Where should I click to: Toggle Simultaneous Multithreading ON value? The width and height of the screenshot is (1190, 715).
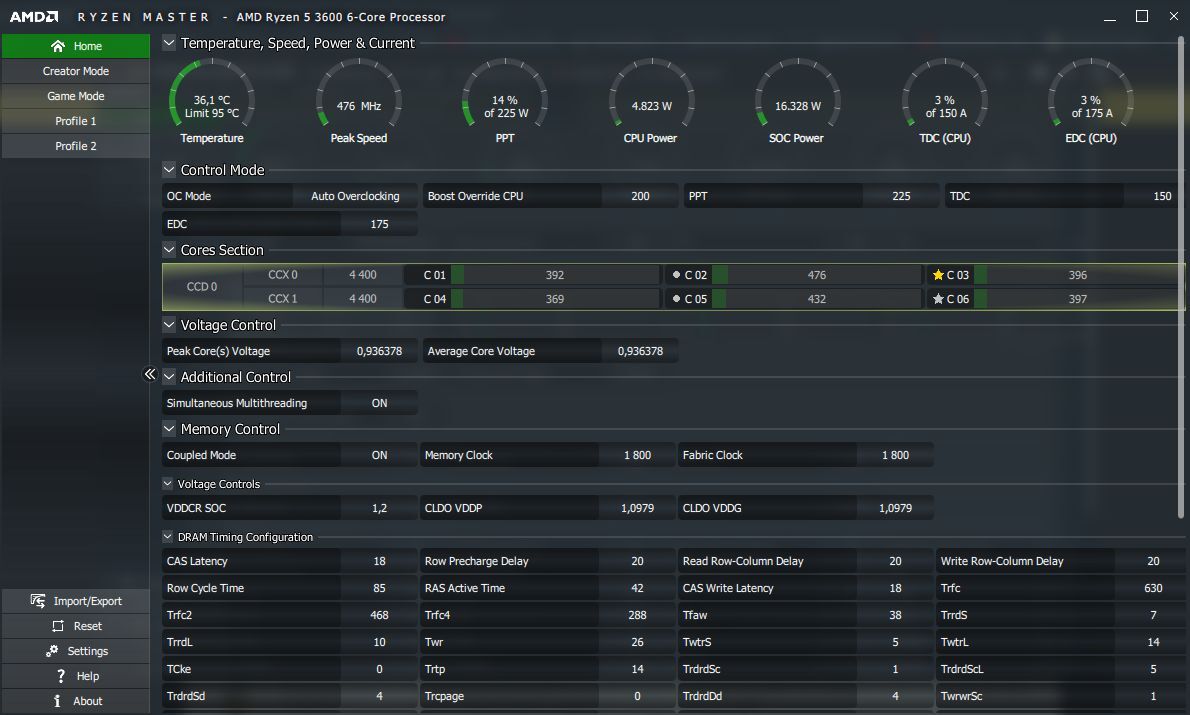[379, 403]
